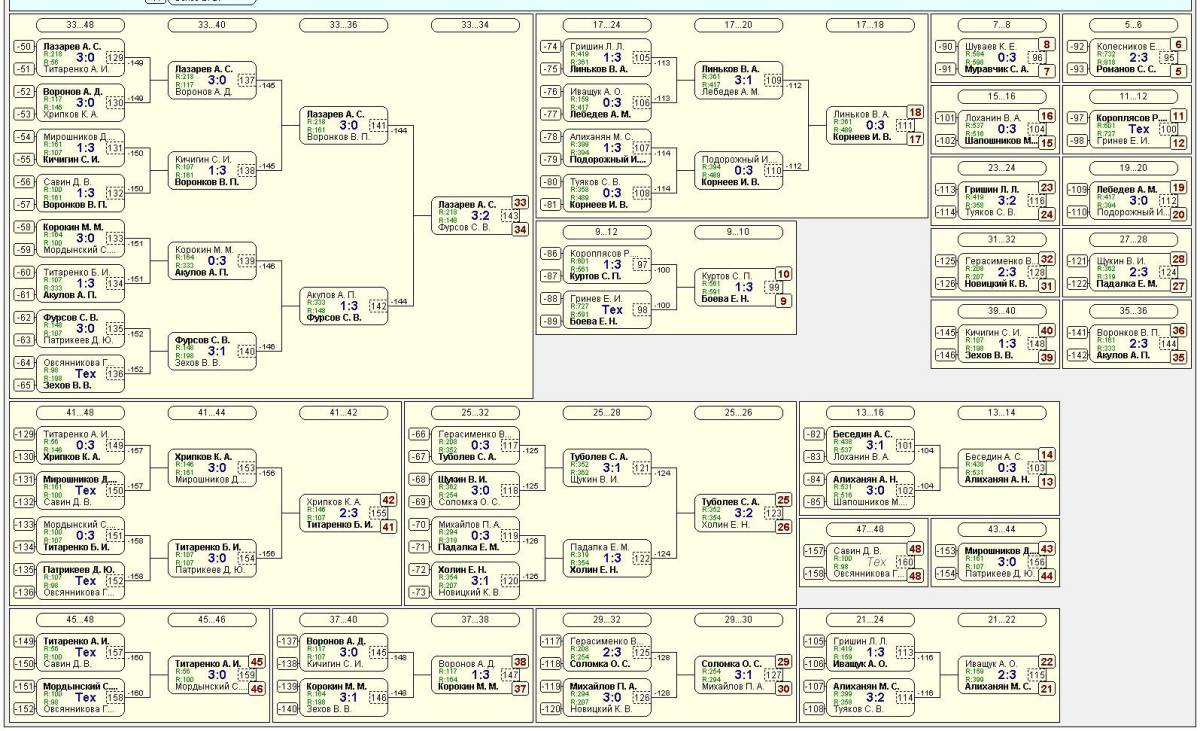Click the 17...24 round header

pyautogui.click(x=607, y=24)
